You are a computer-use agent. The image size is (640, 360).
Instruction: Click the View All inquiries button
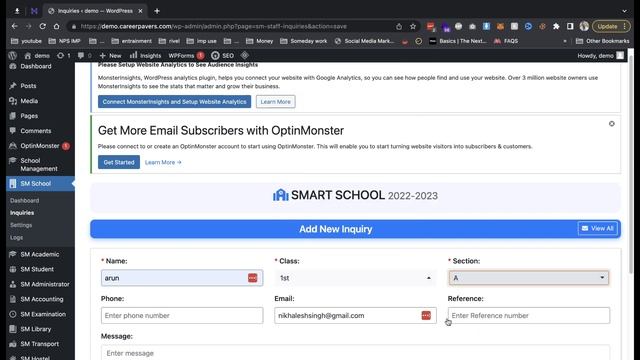coord(598,229)
